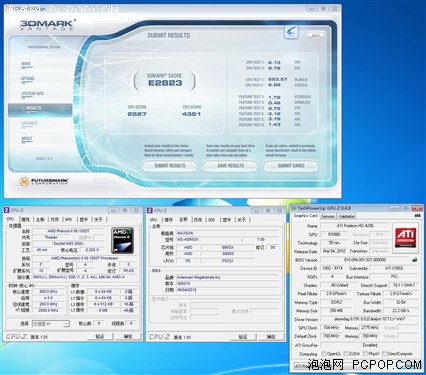Open 显卡 tab in CPU-Z mainboard window

click(227, 219)
